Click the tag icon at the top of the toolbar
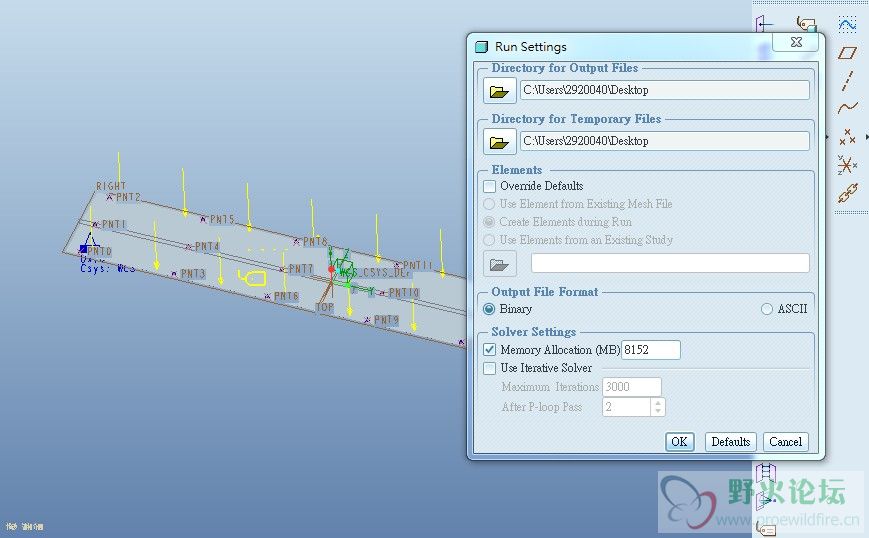The height and width of the screenshot is (538, 869). (x=806, y=24)
